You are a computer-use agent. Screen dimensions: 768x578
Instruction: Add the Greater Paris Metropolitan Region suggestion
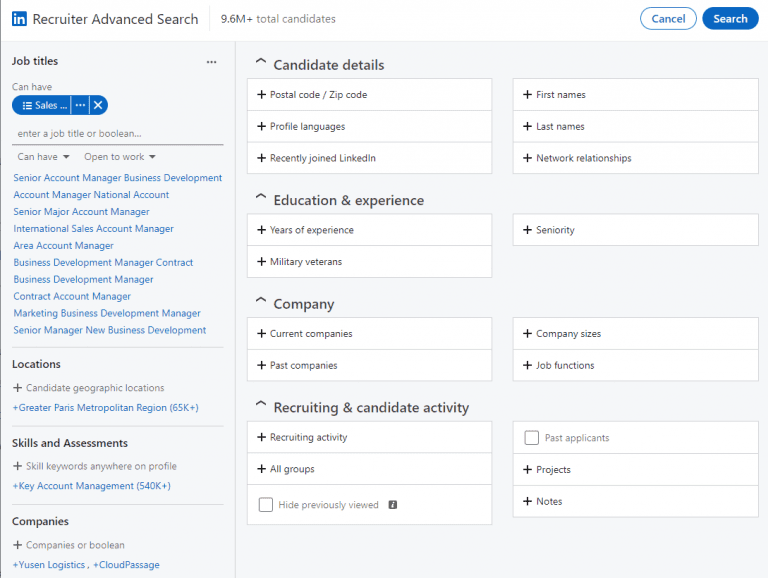coord(105,408)
